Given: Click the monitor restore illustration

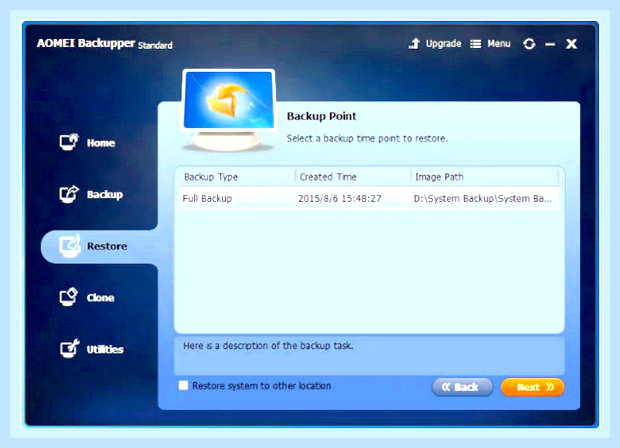Looking at the screenshot, I should pos(229,110).
